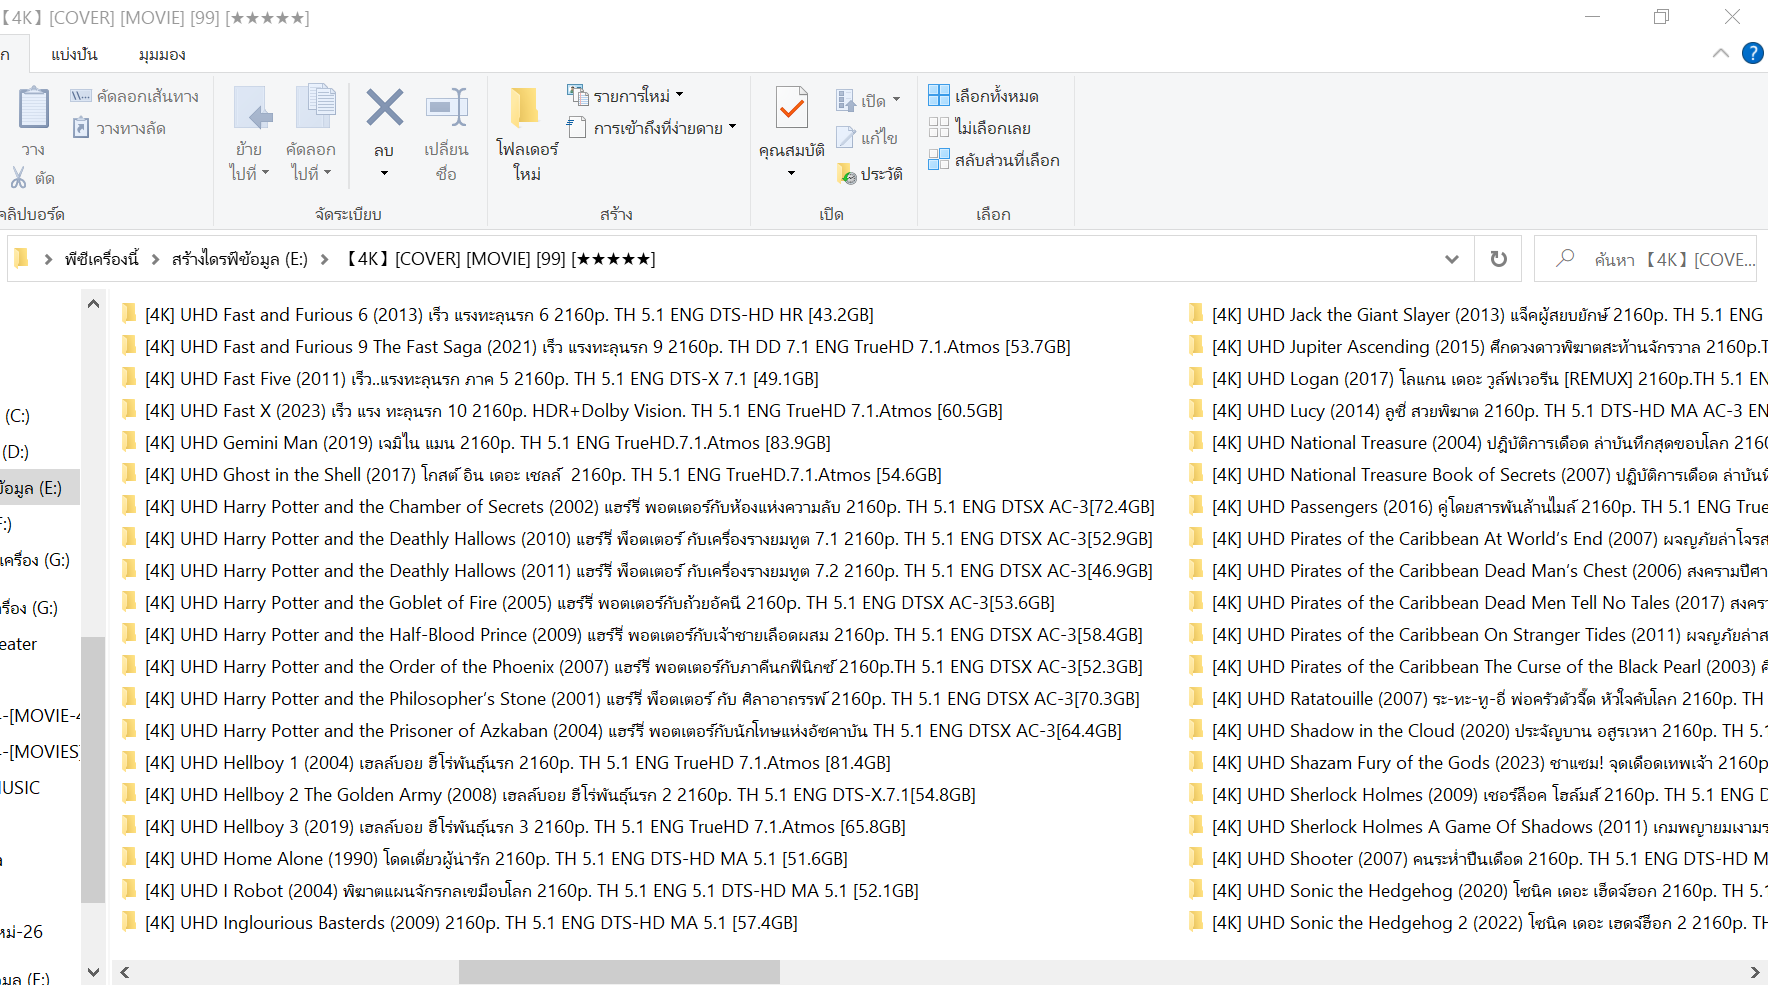Screen dimensions: 1768x985
Task: Click the Properties checkmark icon
Action: [x=792, y=109]
